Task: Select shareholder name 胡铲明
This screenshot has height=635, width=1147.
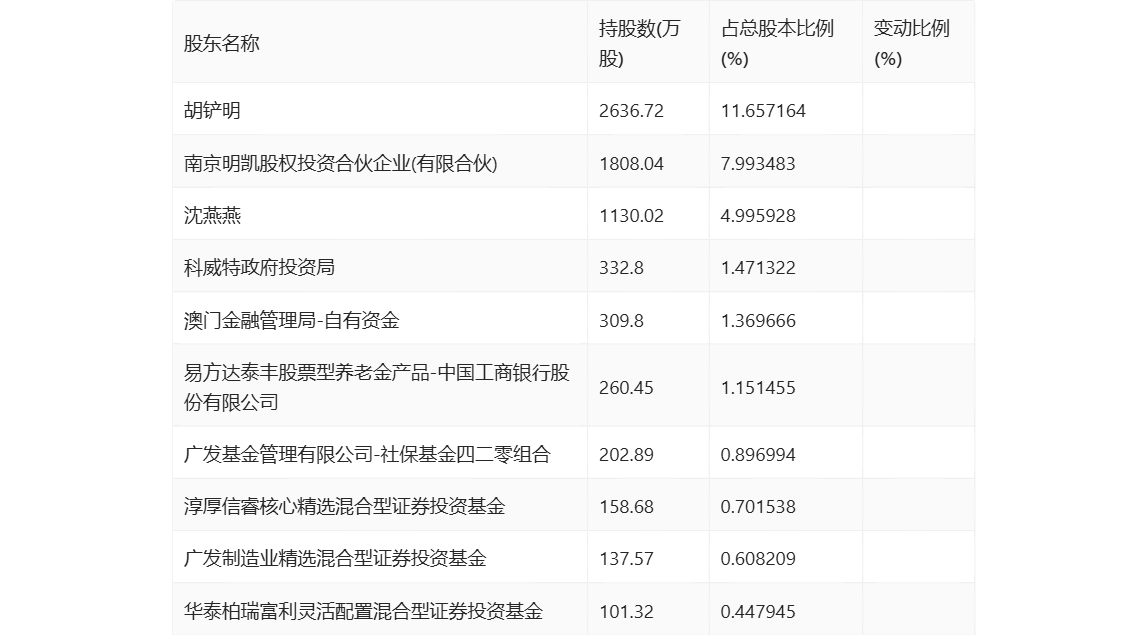Action: [212, 110]
